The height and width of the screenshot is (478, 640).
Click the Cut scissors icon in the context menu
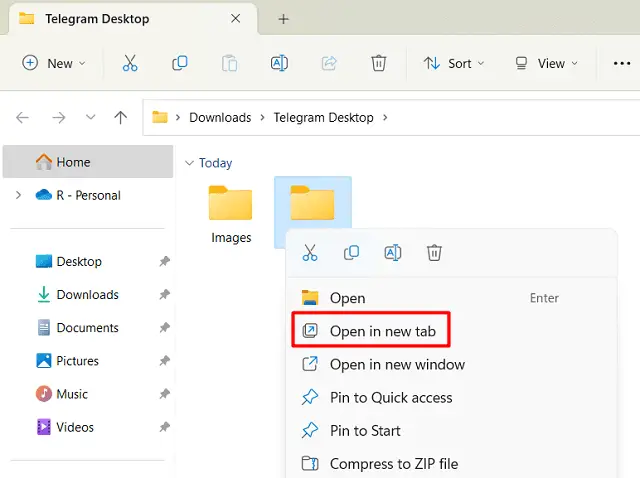pos(310,253)
